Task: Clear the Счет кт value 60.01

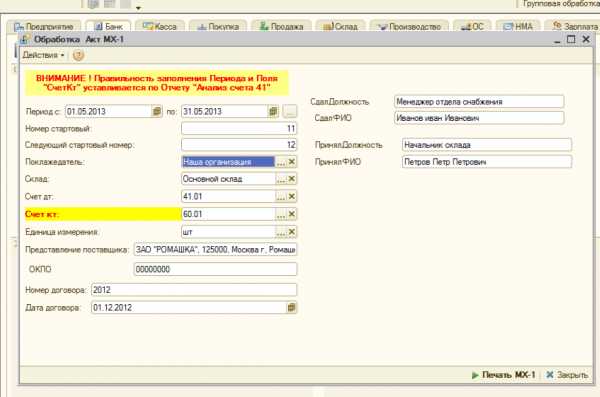Action: tap(292, 214)
